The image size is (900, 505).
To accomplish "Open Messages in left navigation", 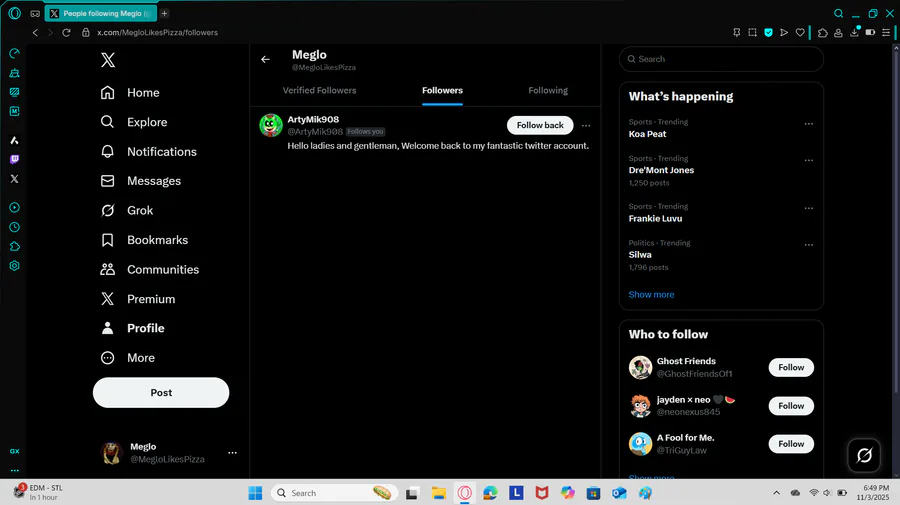I will 141,181.
